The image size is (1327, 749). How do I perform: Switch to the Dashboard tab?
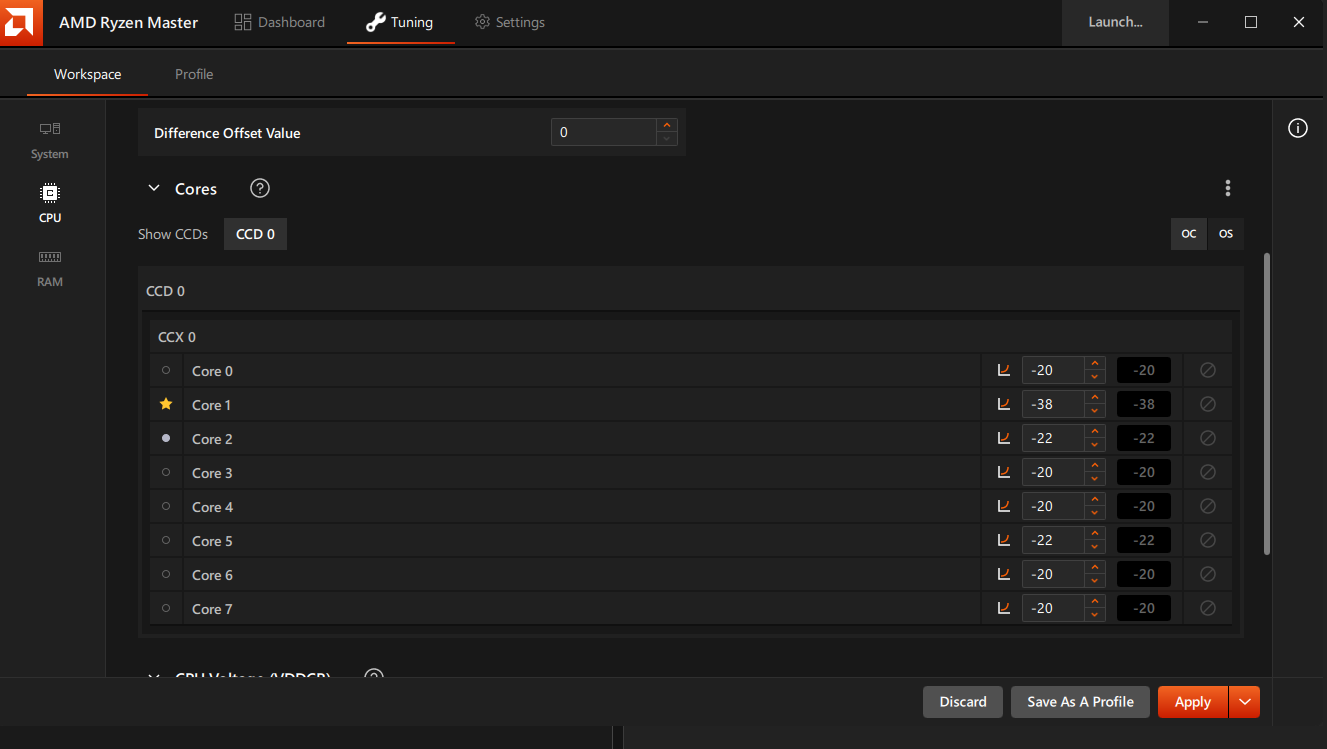[279, 22]
